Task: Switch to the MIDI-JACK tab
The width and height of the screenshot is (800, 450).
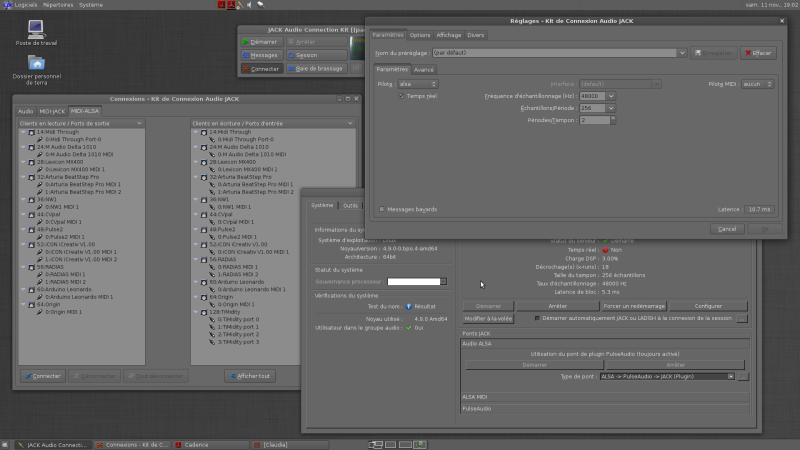Action: (52, 111)
